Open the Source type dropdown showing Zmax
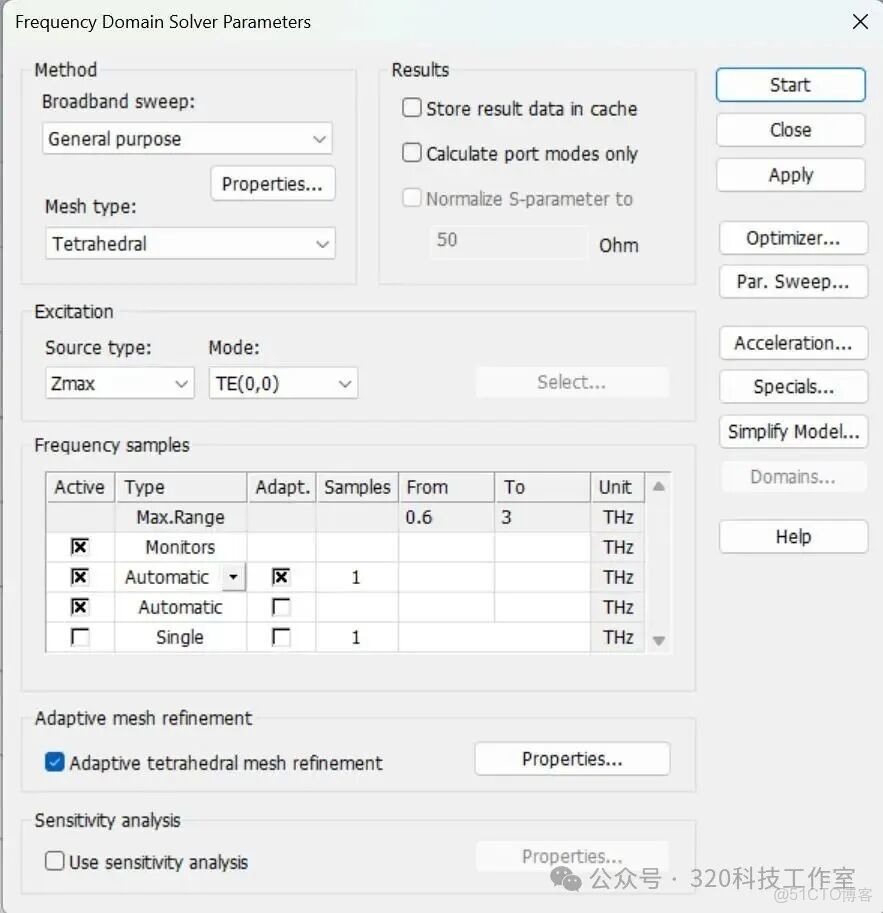The image size is (883, 913). coord(183,383)
